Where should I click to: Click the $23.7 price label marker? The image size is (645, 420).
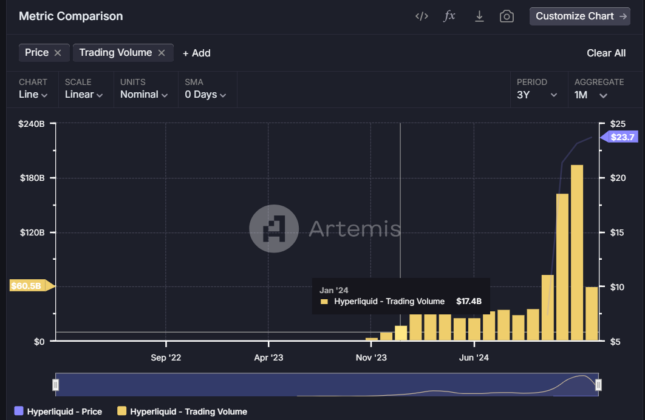click(x=618, y=137)
